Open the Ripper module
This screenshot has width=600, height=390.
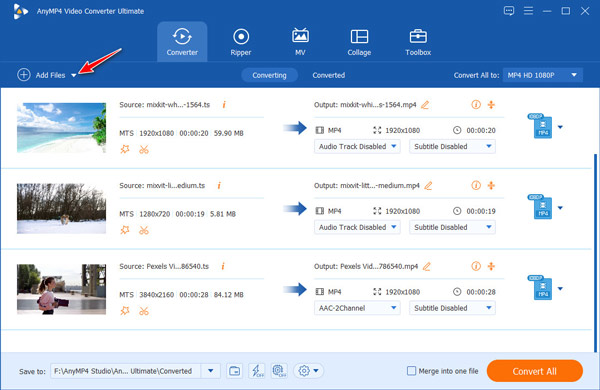coord(241,42)
